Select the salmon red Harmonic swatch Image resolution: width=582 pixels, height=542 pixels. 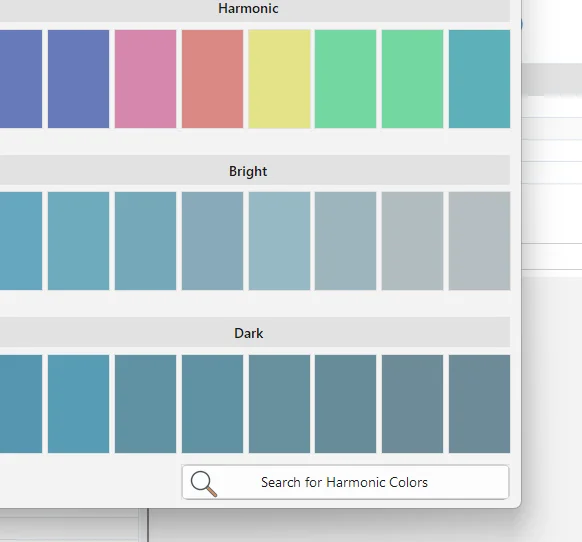click(212, 79)
